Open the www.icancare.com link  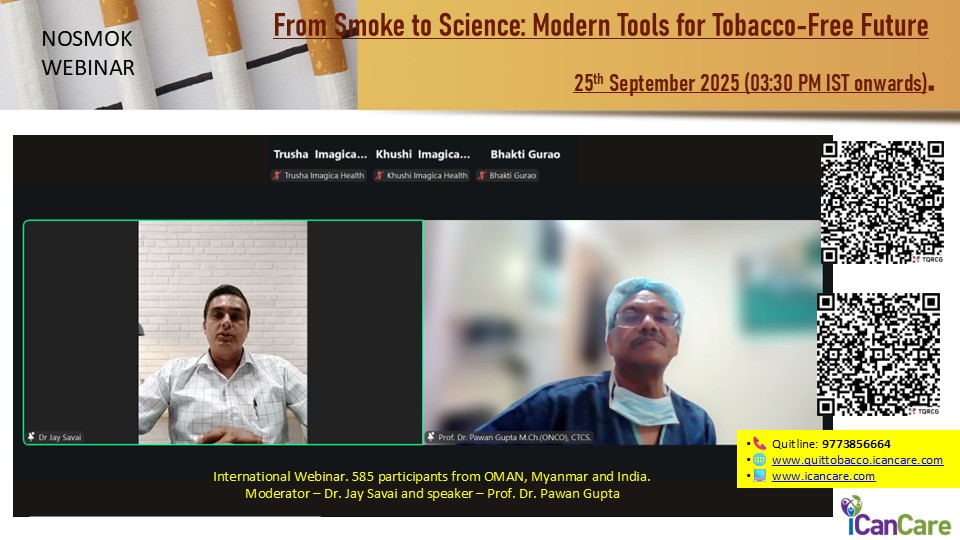(823, 476)
